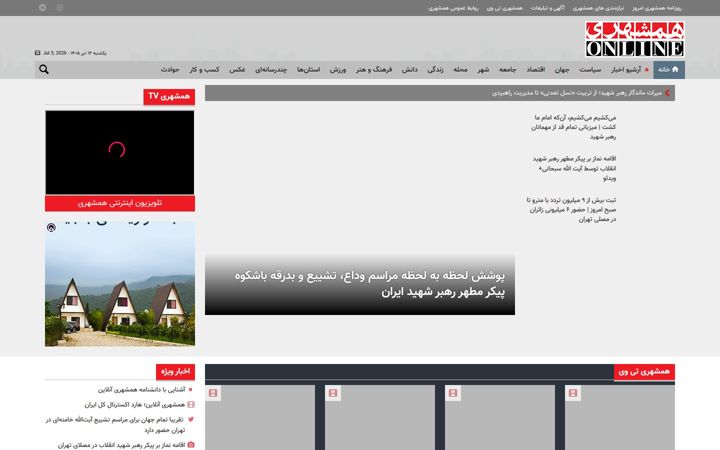Click the villa houses ad banner
Image resolution: width=720 pixels, height=450 pixels.
(120, 284)
